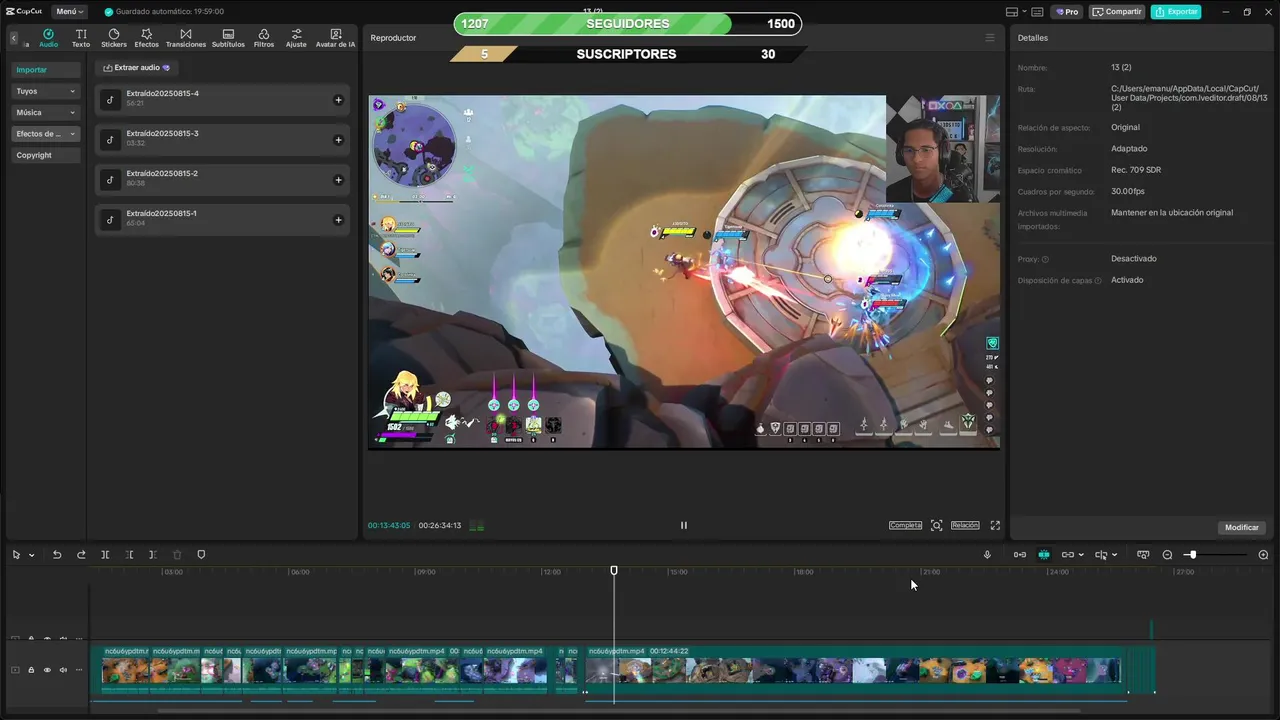Viewport: 1280px width, 720px height.
Task: Click the focus scan icon in the player
Action: [937, 525]
